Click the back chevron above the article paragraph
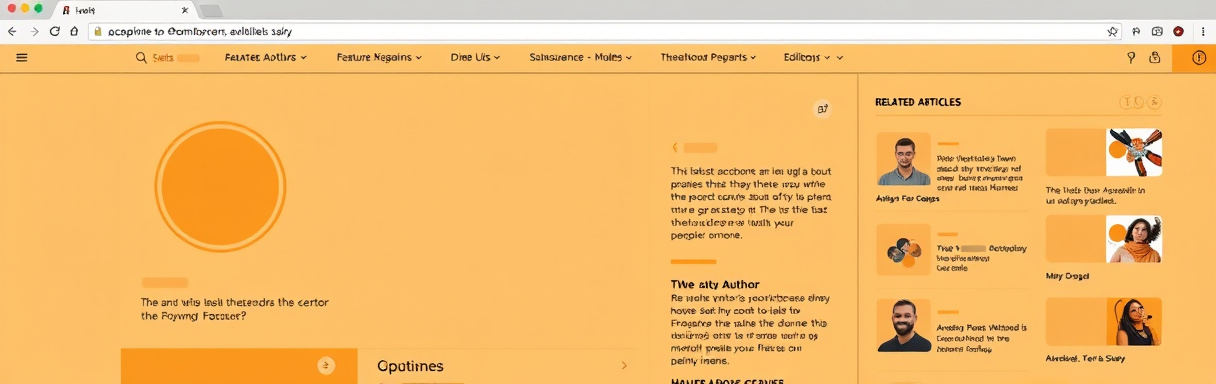Viewport: 1216px width, 384px height. (x=675, y=147)
